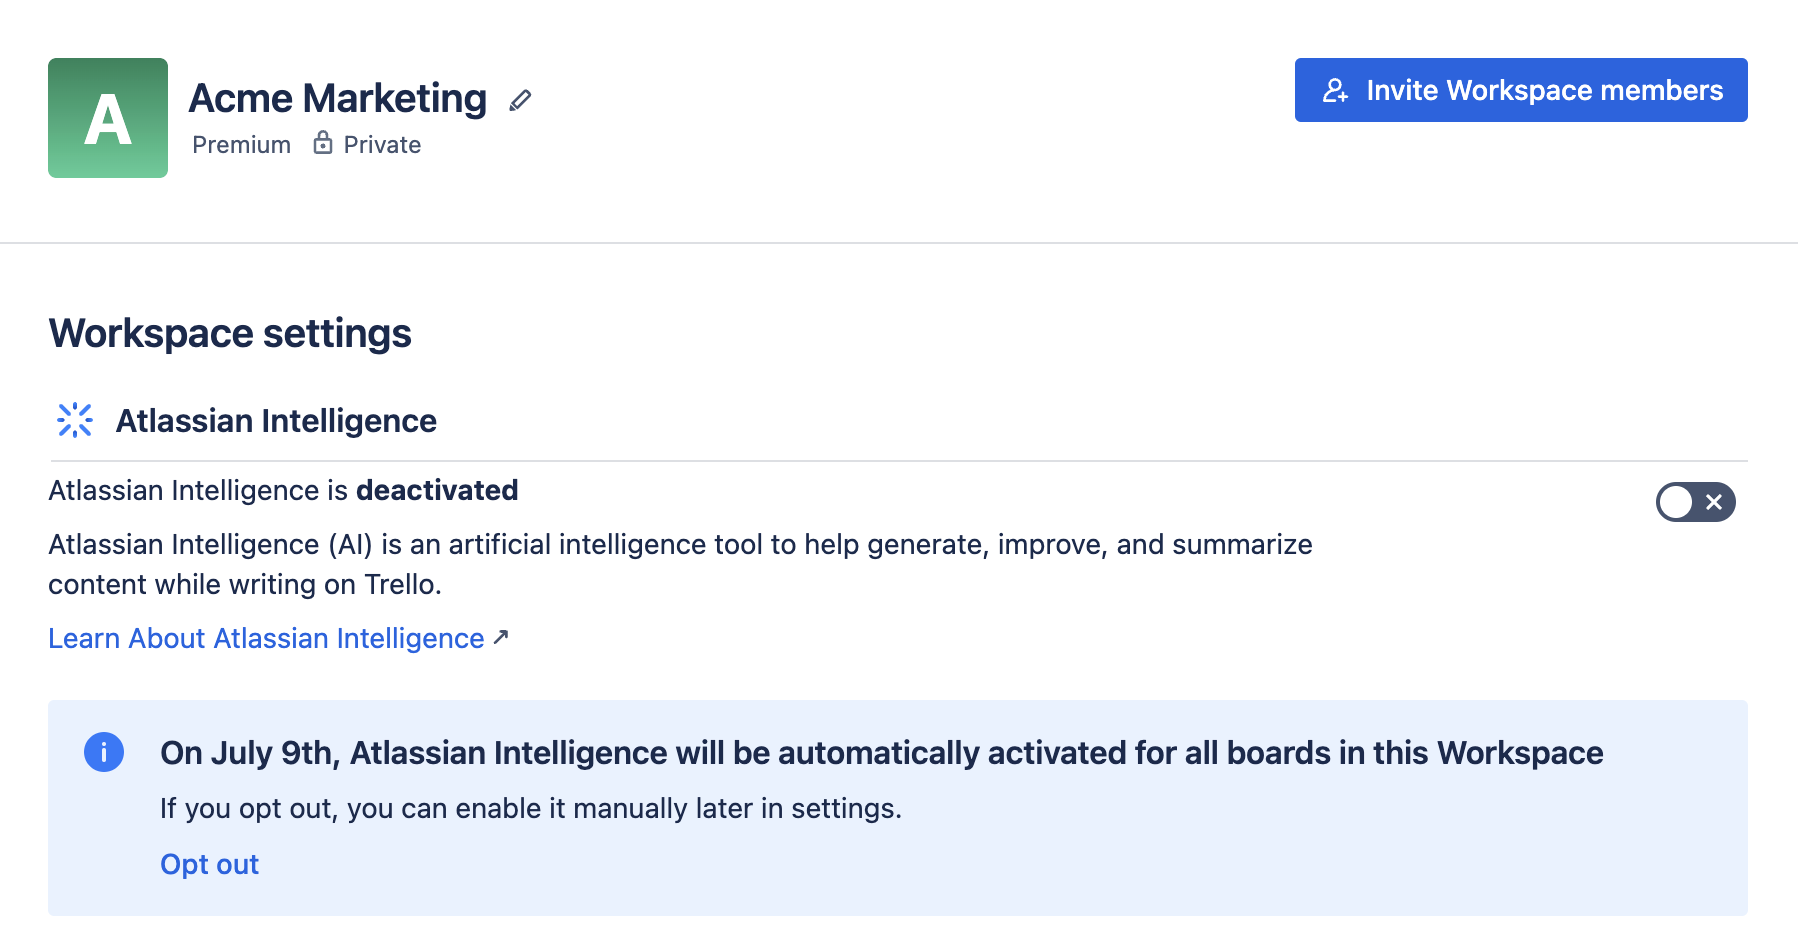
Task: Opt out of automatic AI activation
Action: coord(209,864)
